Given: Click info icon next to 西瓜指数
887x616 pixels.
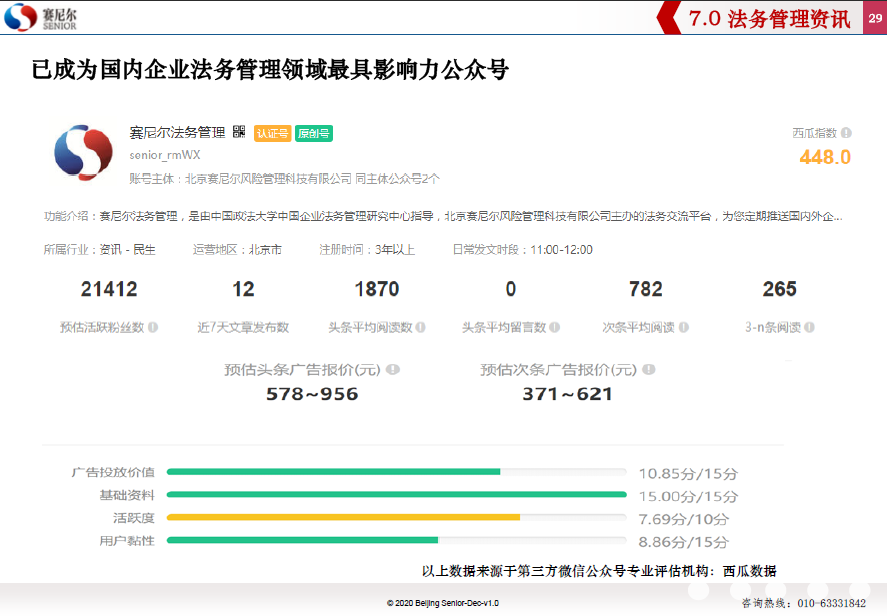Looking at the screenshot, I should coord(846,133).
